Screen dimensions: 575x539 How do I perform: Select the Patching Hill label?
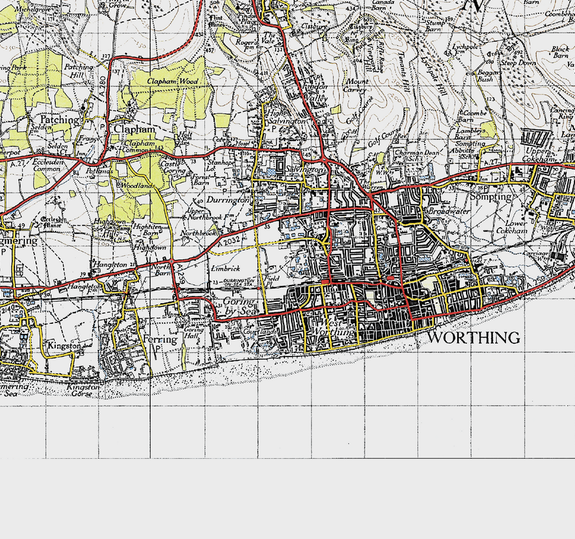[x=79, y=71]
